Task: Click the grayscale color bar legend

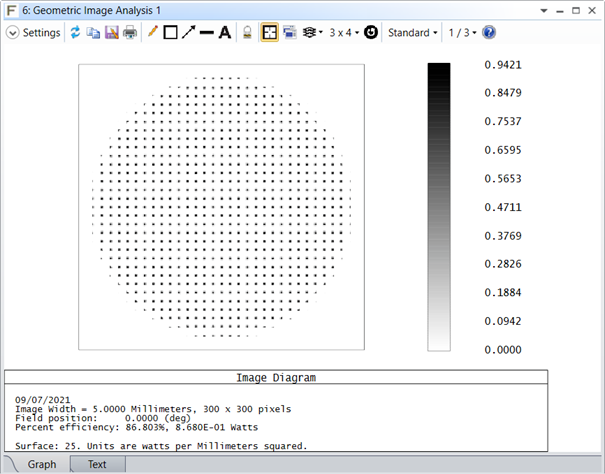Action: [x=439, y=207]
